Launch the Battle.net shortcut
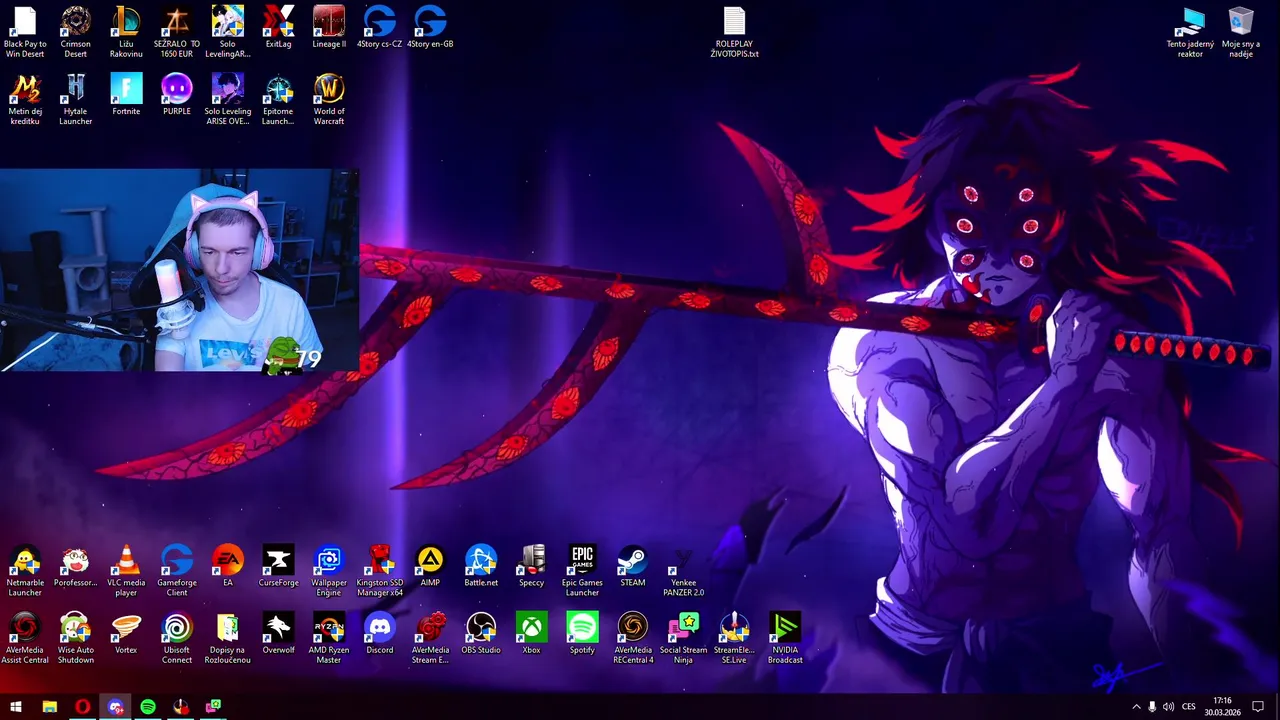 [x=481, y=566]
